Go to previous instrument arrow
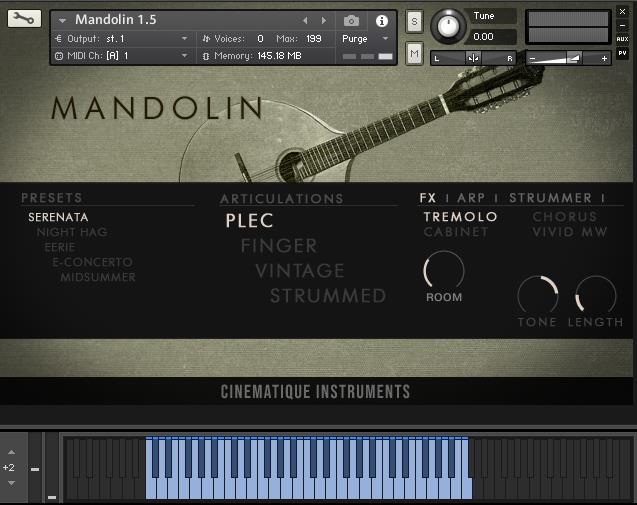Image resolution: width=637 pixels, height=505 pixels. click(x=305, y=20)
